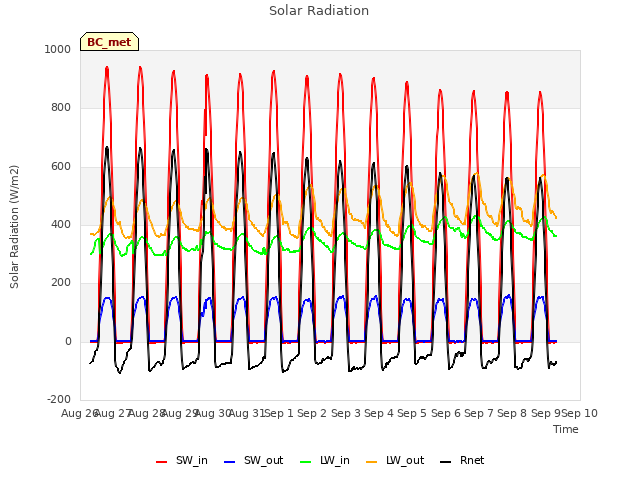The height and width of the screenshot is (480, 640).
Task: Click the Time axis label
Action: click(566, 429)
